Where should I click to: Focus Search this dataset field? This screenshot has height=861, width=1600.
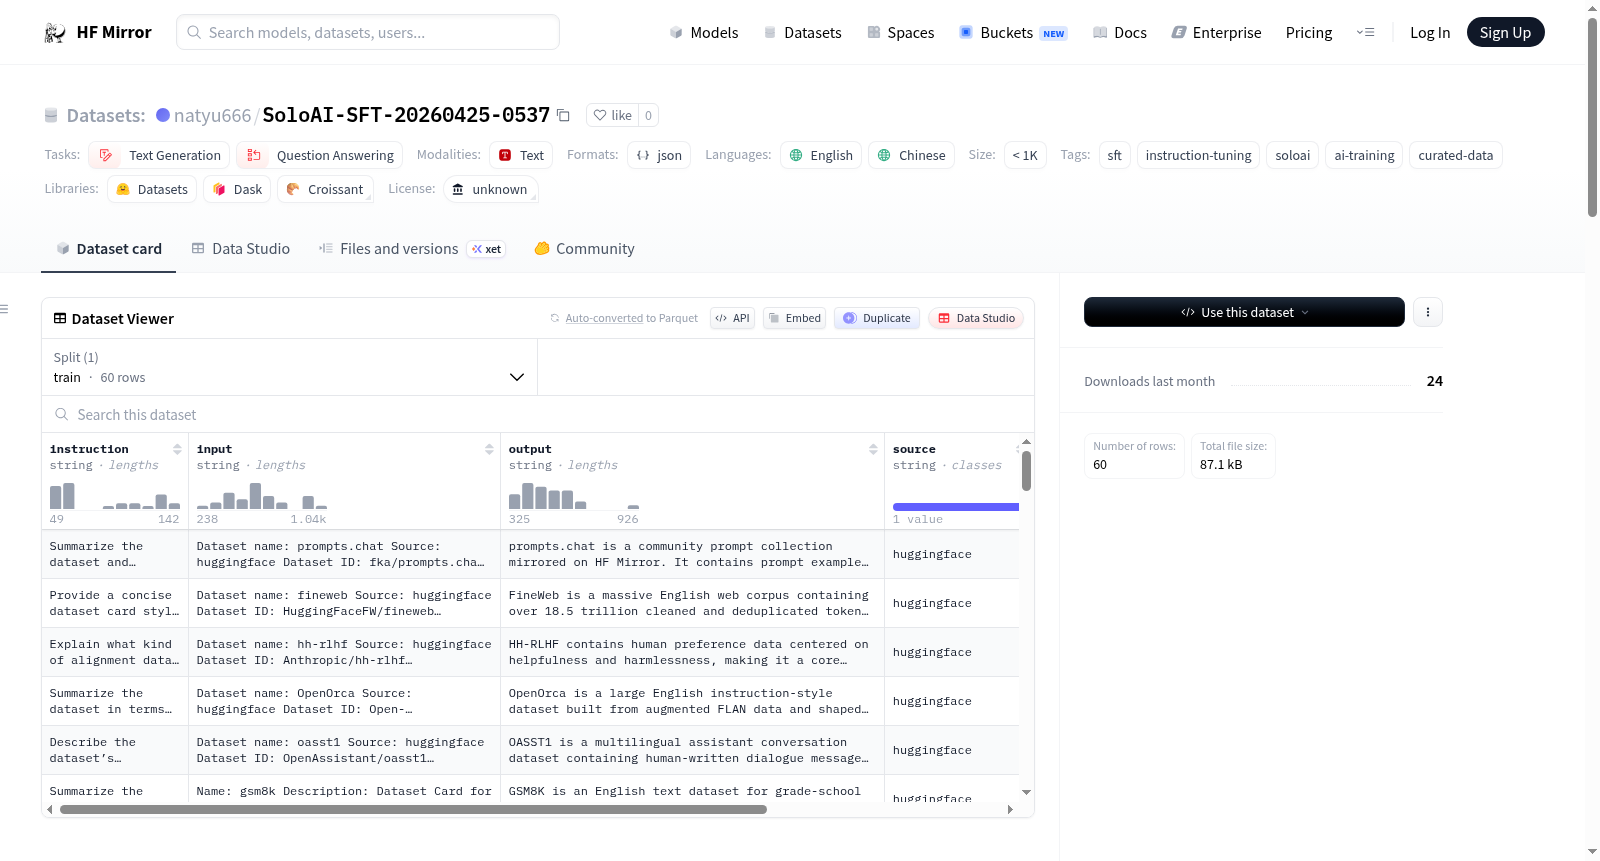point(538,414)
